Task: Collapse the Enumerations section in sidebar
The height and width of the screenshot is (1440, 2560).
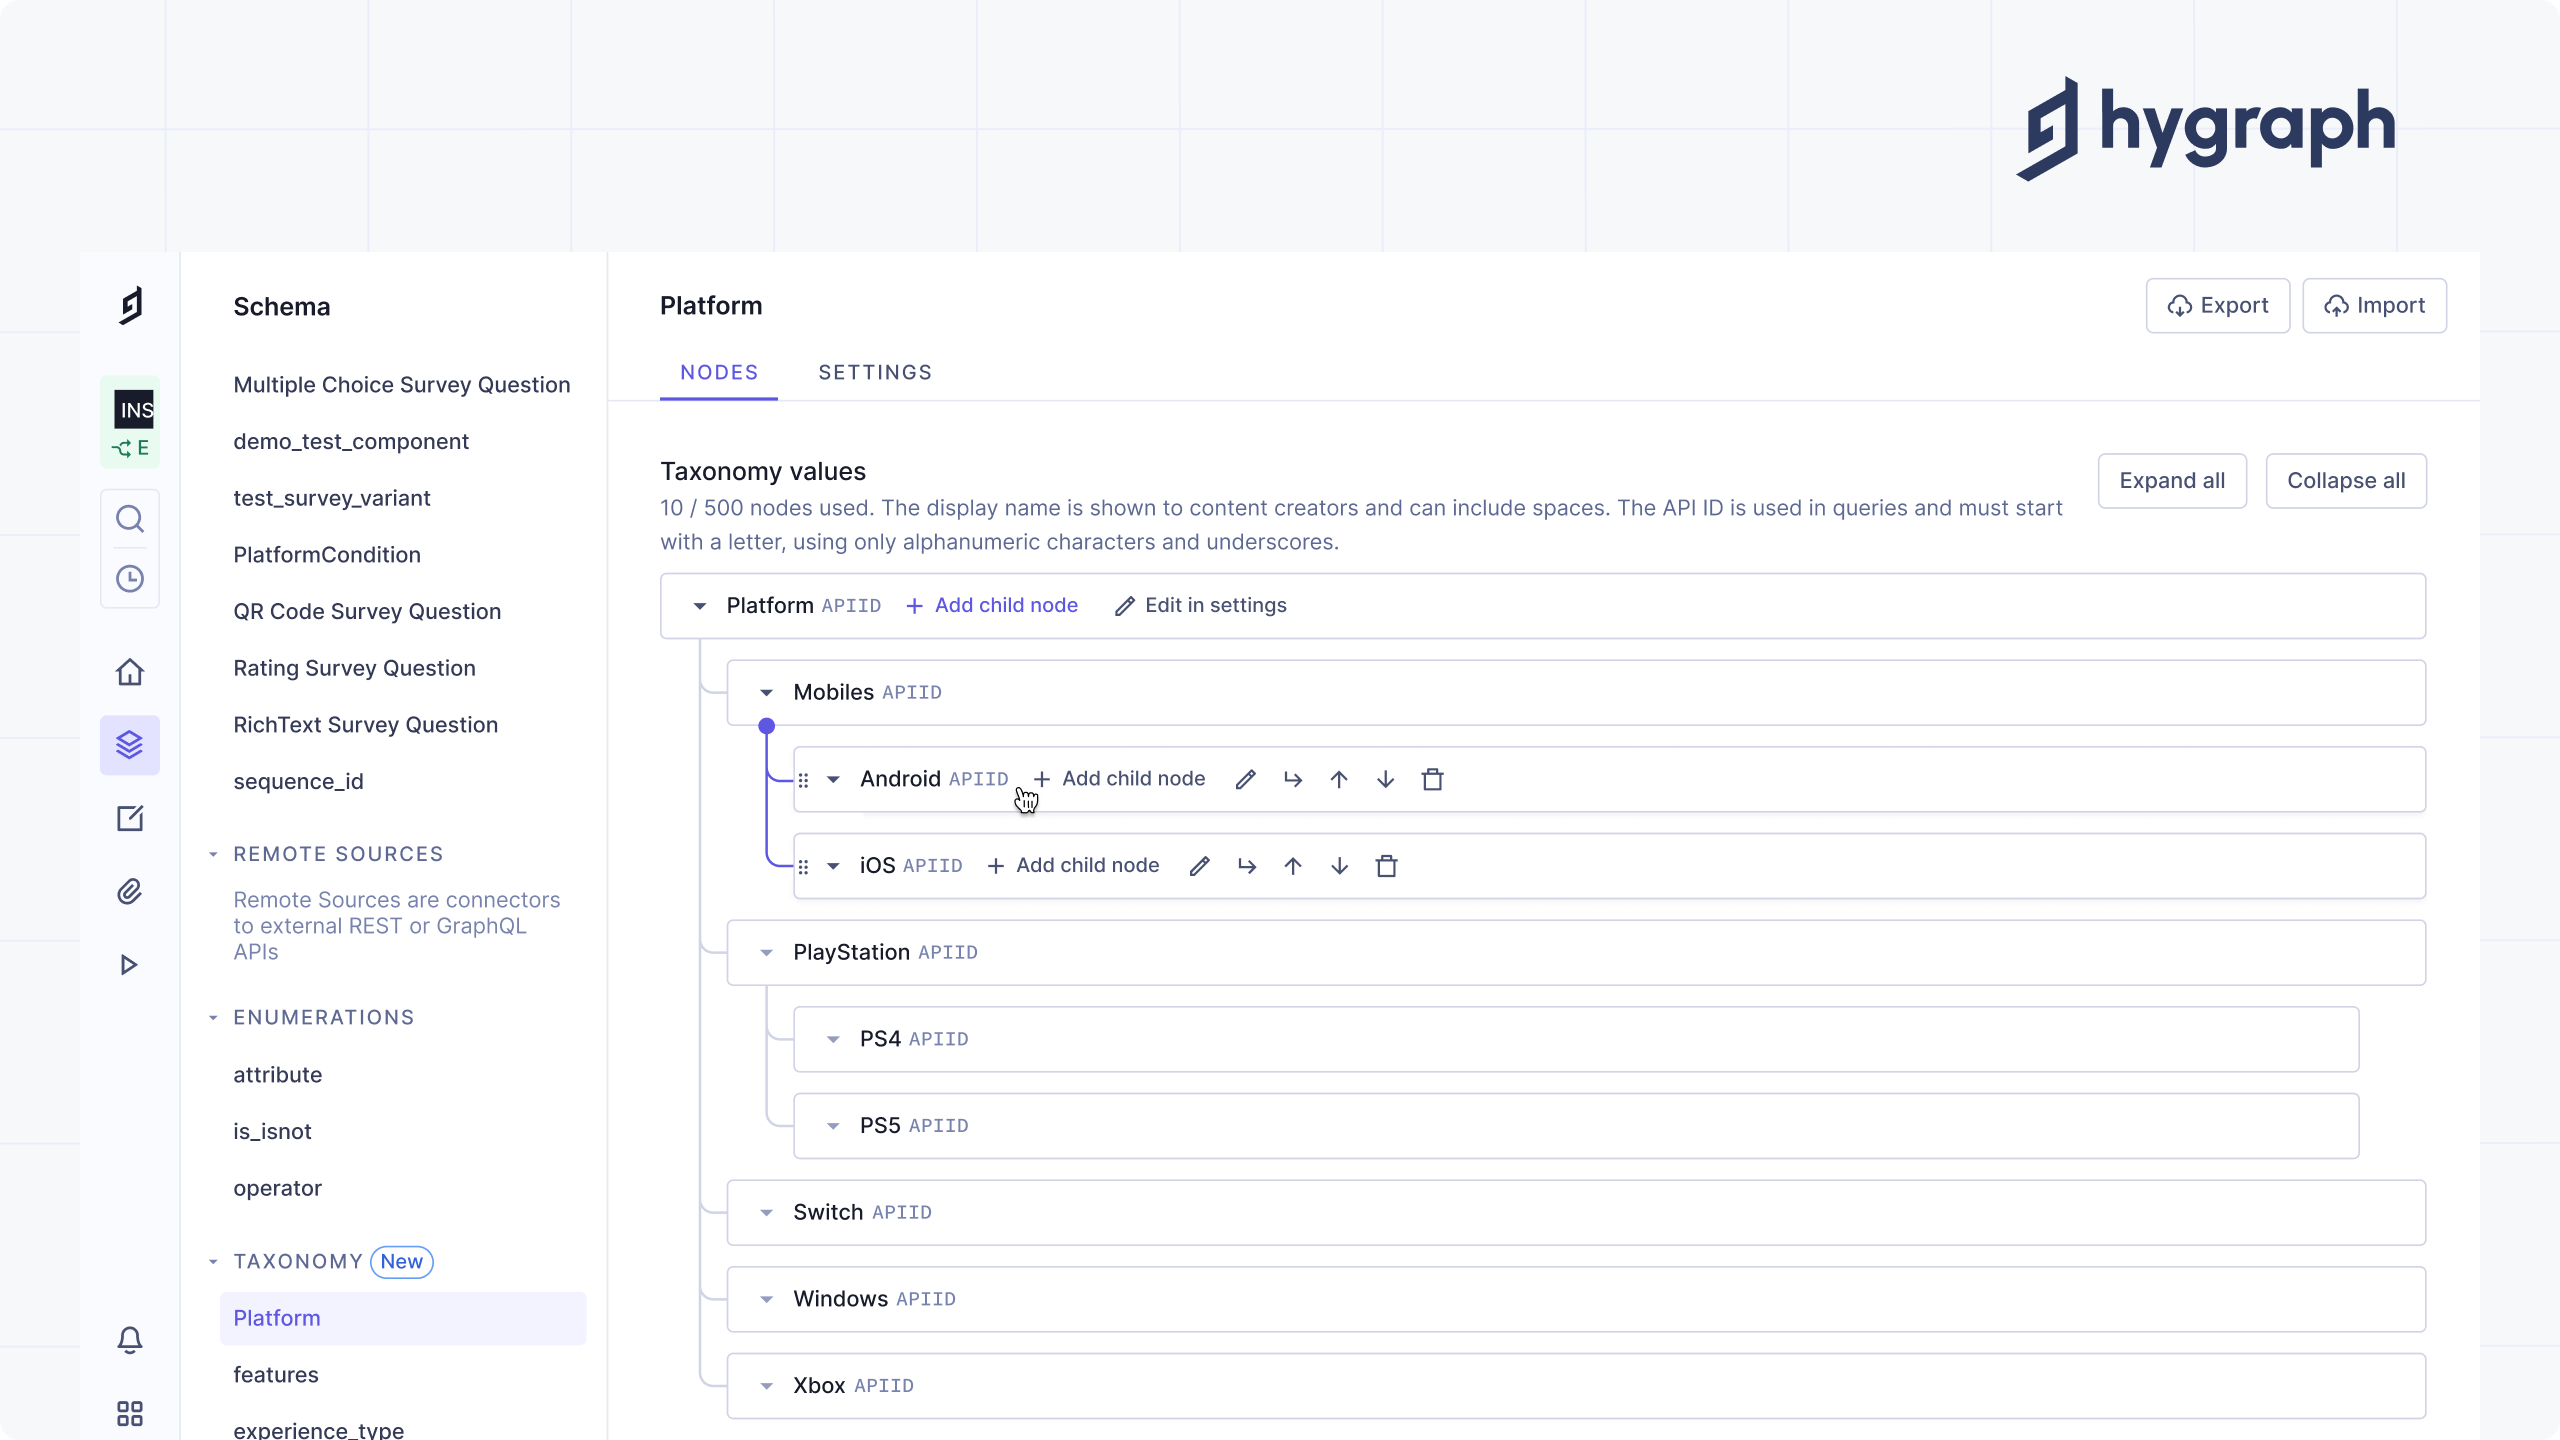Action: pos(213,1017)
